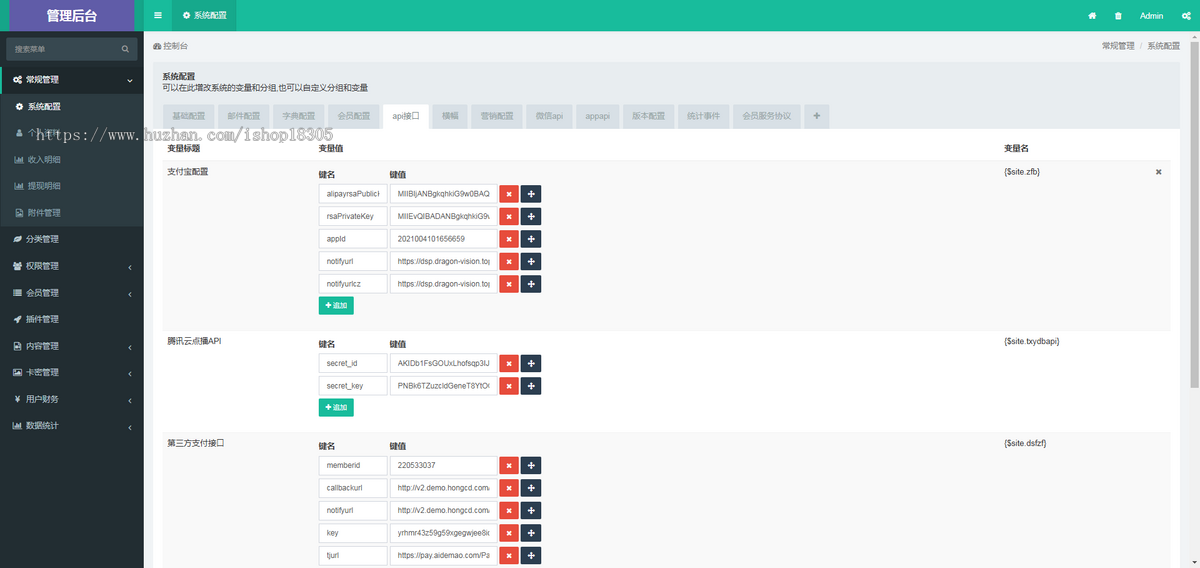This screenshot has height=568, width=1200.
Task: Open the cogs settings icon at top right
Action: (x=1186, y=16)
